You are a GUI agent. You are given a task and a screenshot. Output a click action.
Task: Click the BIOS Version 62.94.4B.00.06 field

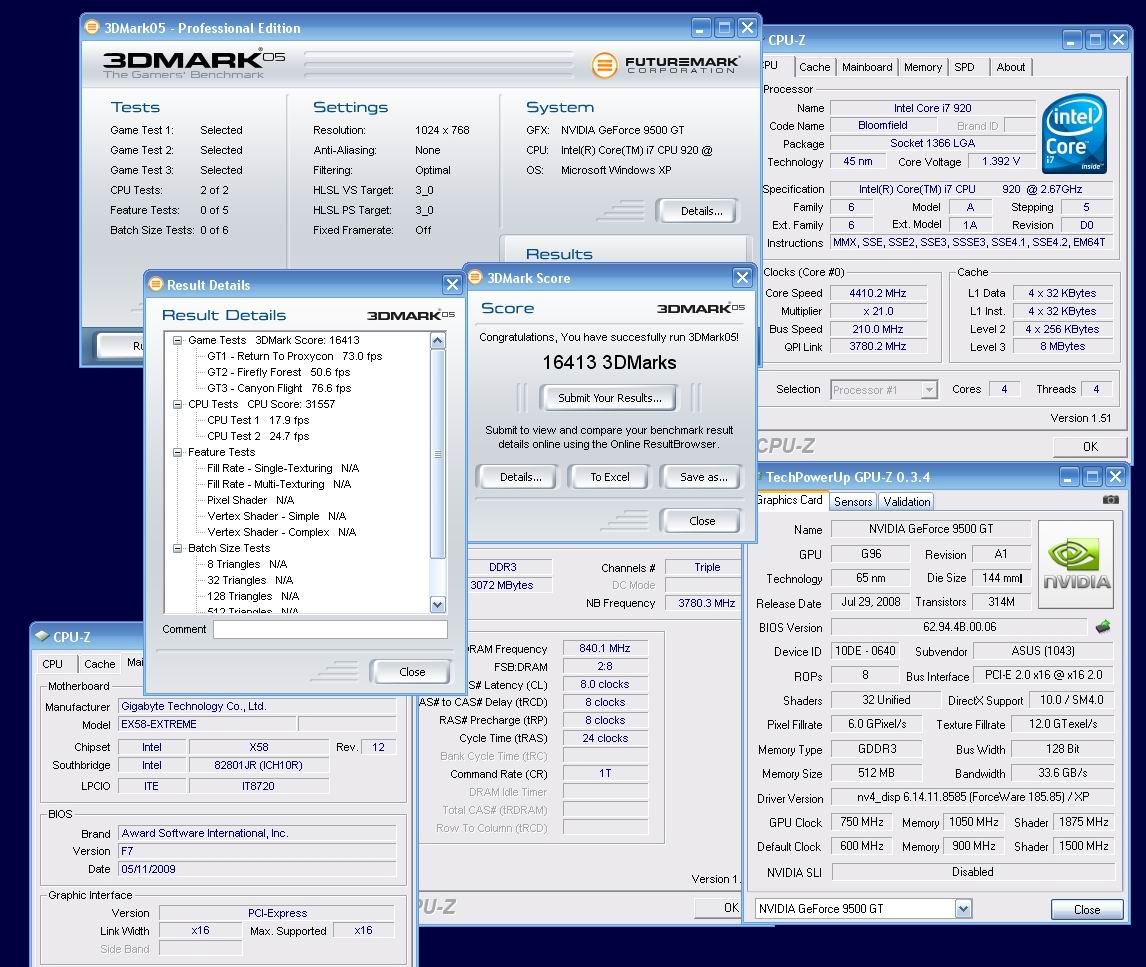click(959, 627)
